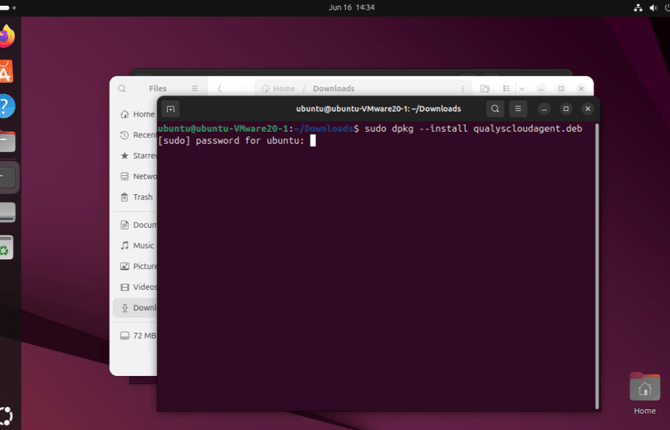
Task: Open terminal search with the magnifier icon
Action: (x=495, y=109)
